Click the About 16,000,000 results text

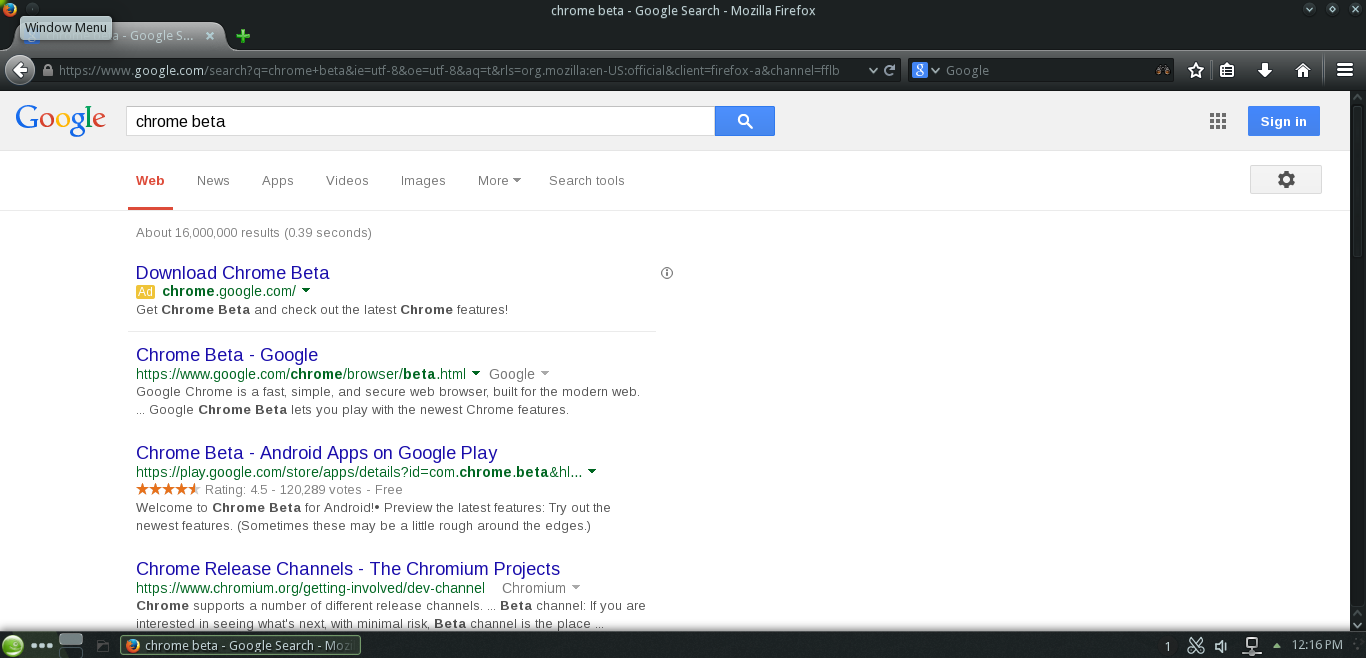(254, 233)
